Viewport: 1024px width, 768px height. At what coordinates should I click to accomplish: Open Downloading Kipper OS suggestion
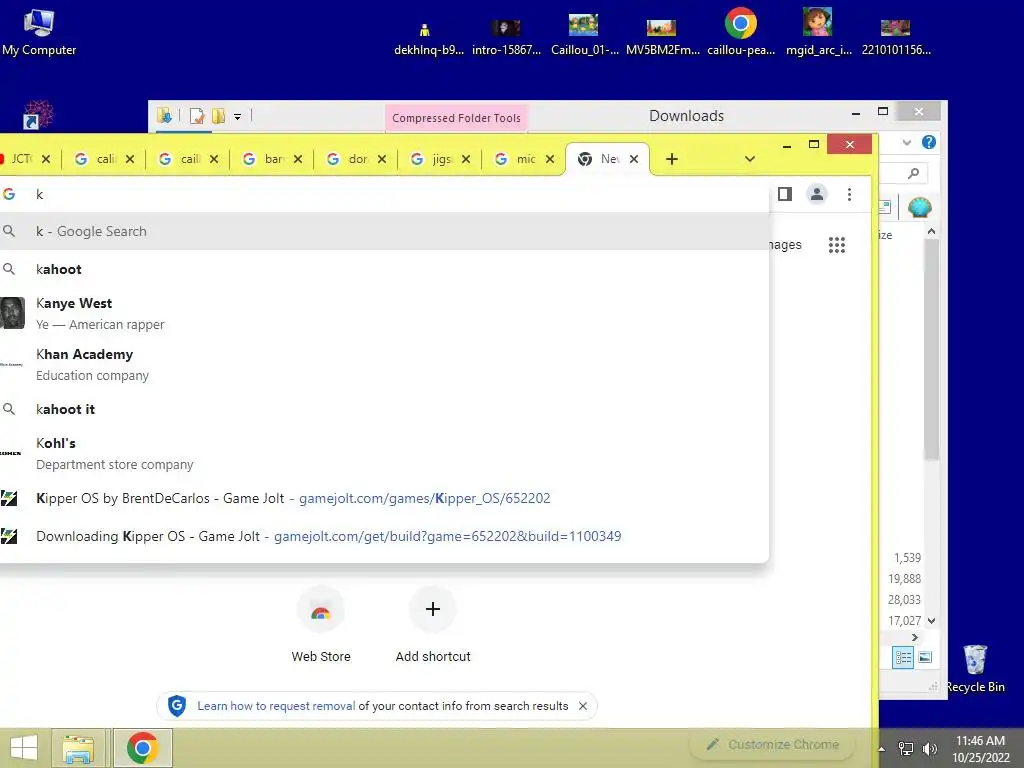click(x=384, y=536)
